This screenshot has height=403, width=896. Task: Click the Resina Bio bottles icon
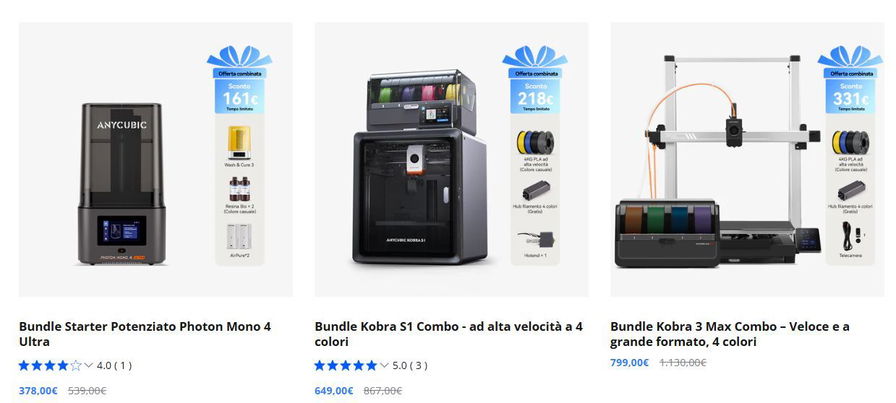[x=239, y=189]
